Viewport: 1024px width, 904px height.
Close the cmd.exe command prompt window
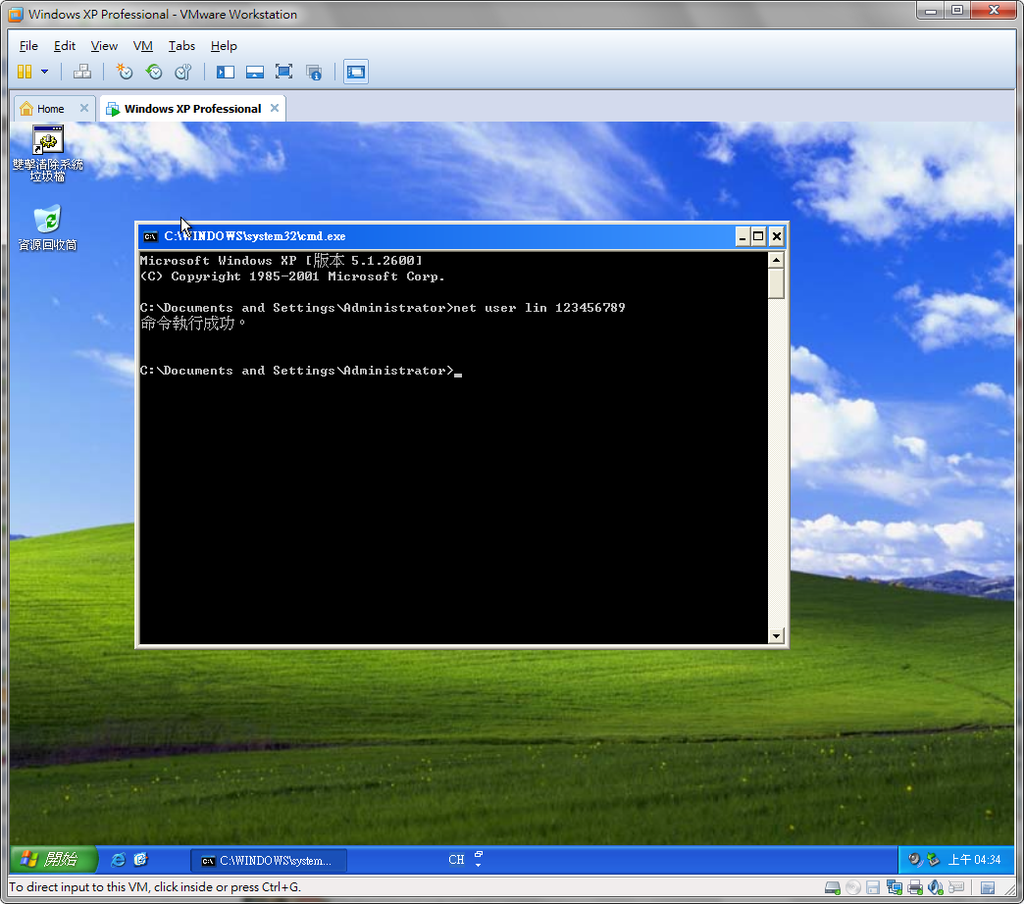[776, 236]
